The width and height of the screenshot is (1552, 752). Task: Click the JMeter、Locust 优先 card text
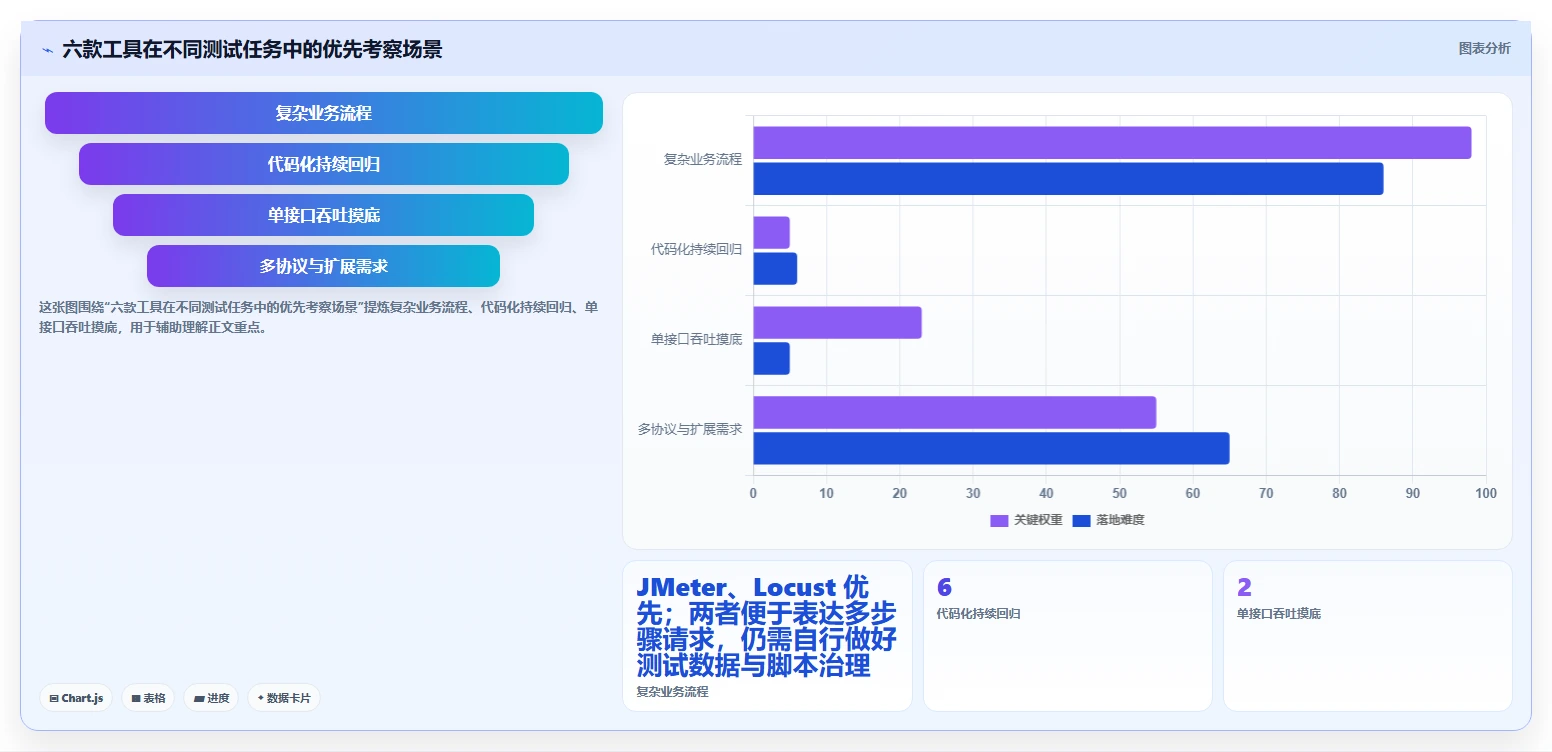click(x=767, y=626)
